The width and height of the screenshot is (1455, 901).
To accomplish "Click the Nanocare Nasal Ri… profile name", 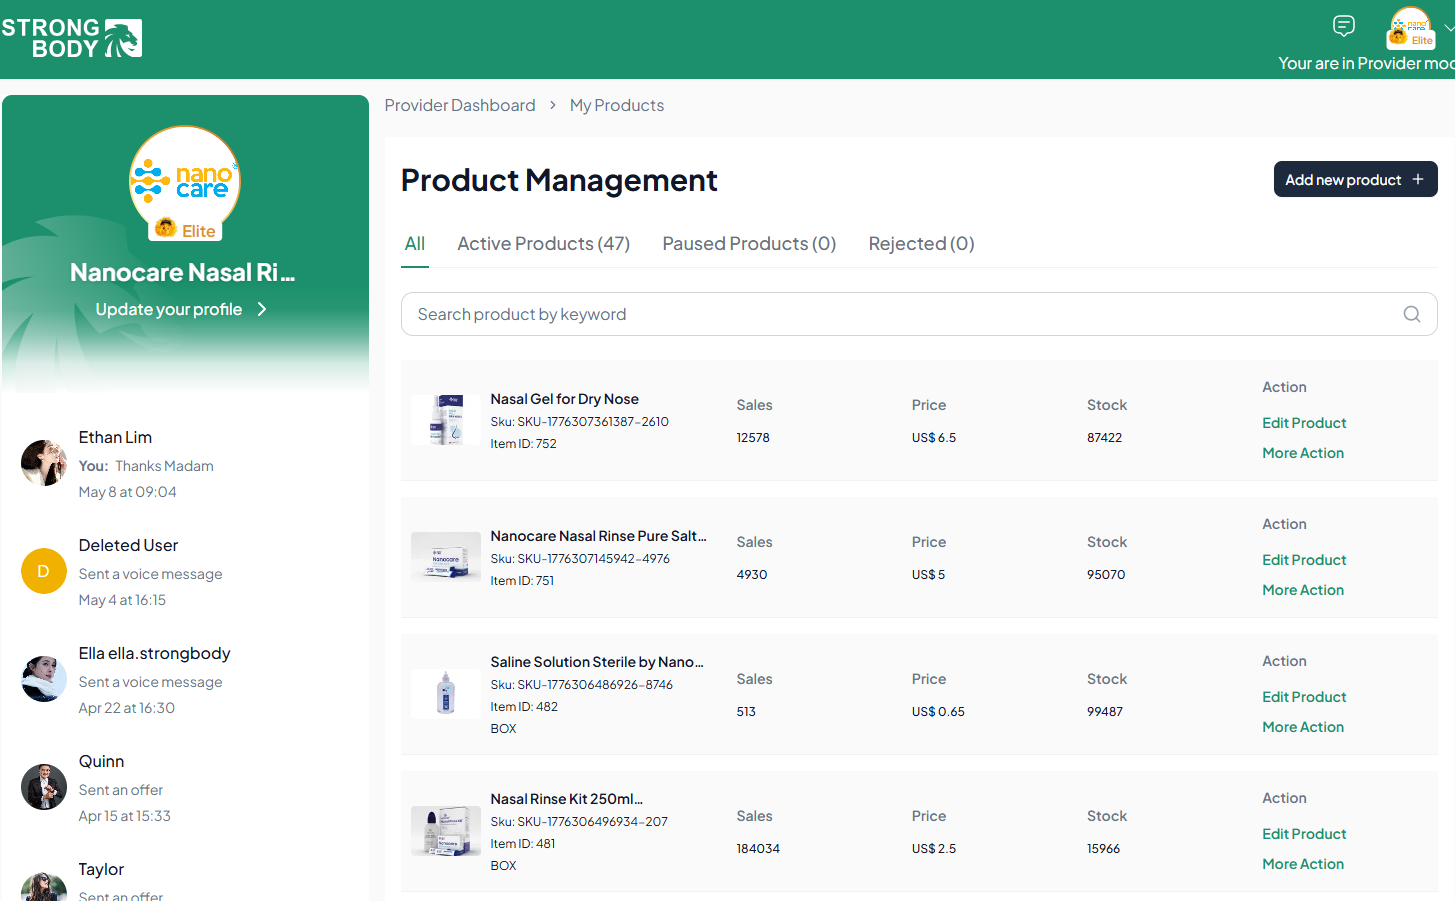I will tap(182, 272).
